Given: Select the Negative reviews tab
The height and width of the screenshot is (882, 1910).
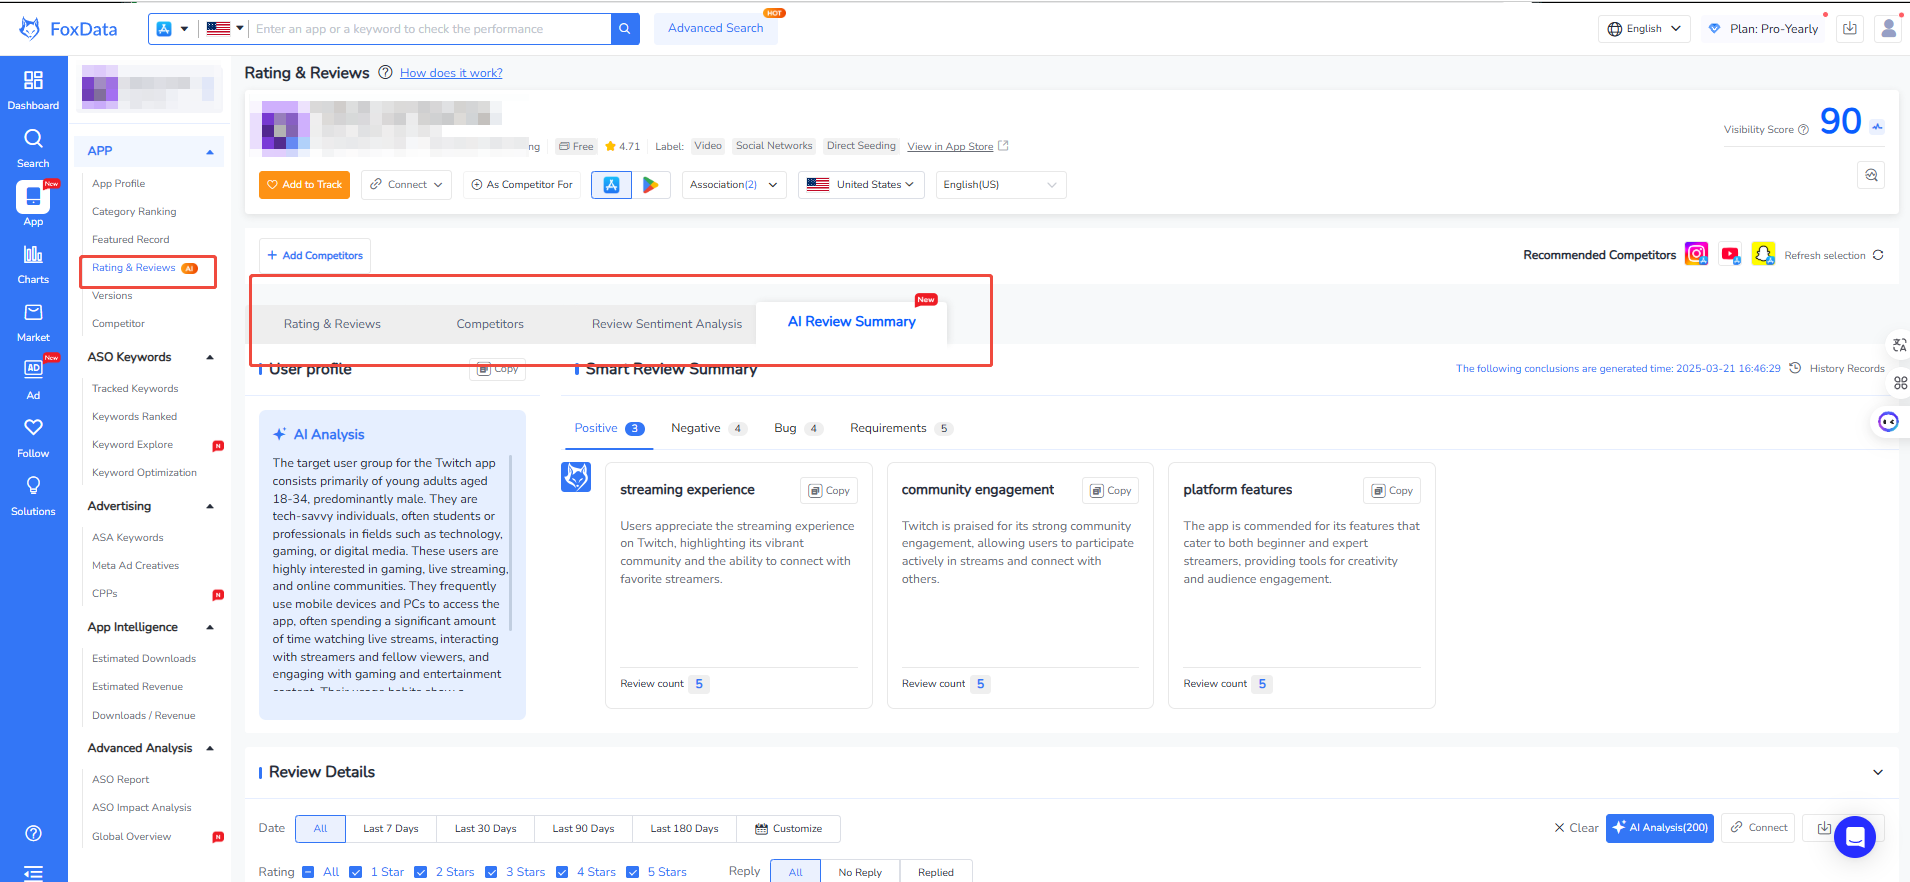Looking at the screenshot, I should (708, 428).
